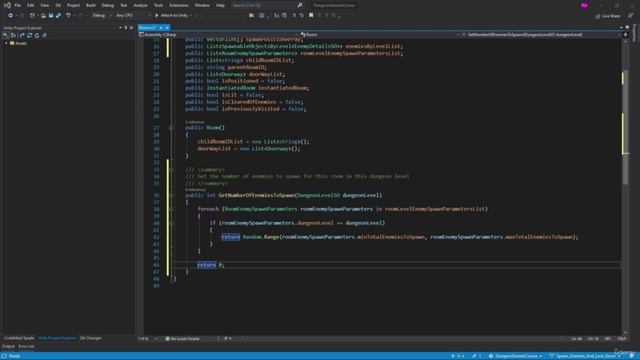Viewport: 640px width, 360px height.
Task: Click the Spawn_Enemies branch in status bar
Action: tap(584, 356)
